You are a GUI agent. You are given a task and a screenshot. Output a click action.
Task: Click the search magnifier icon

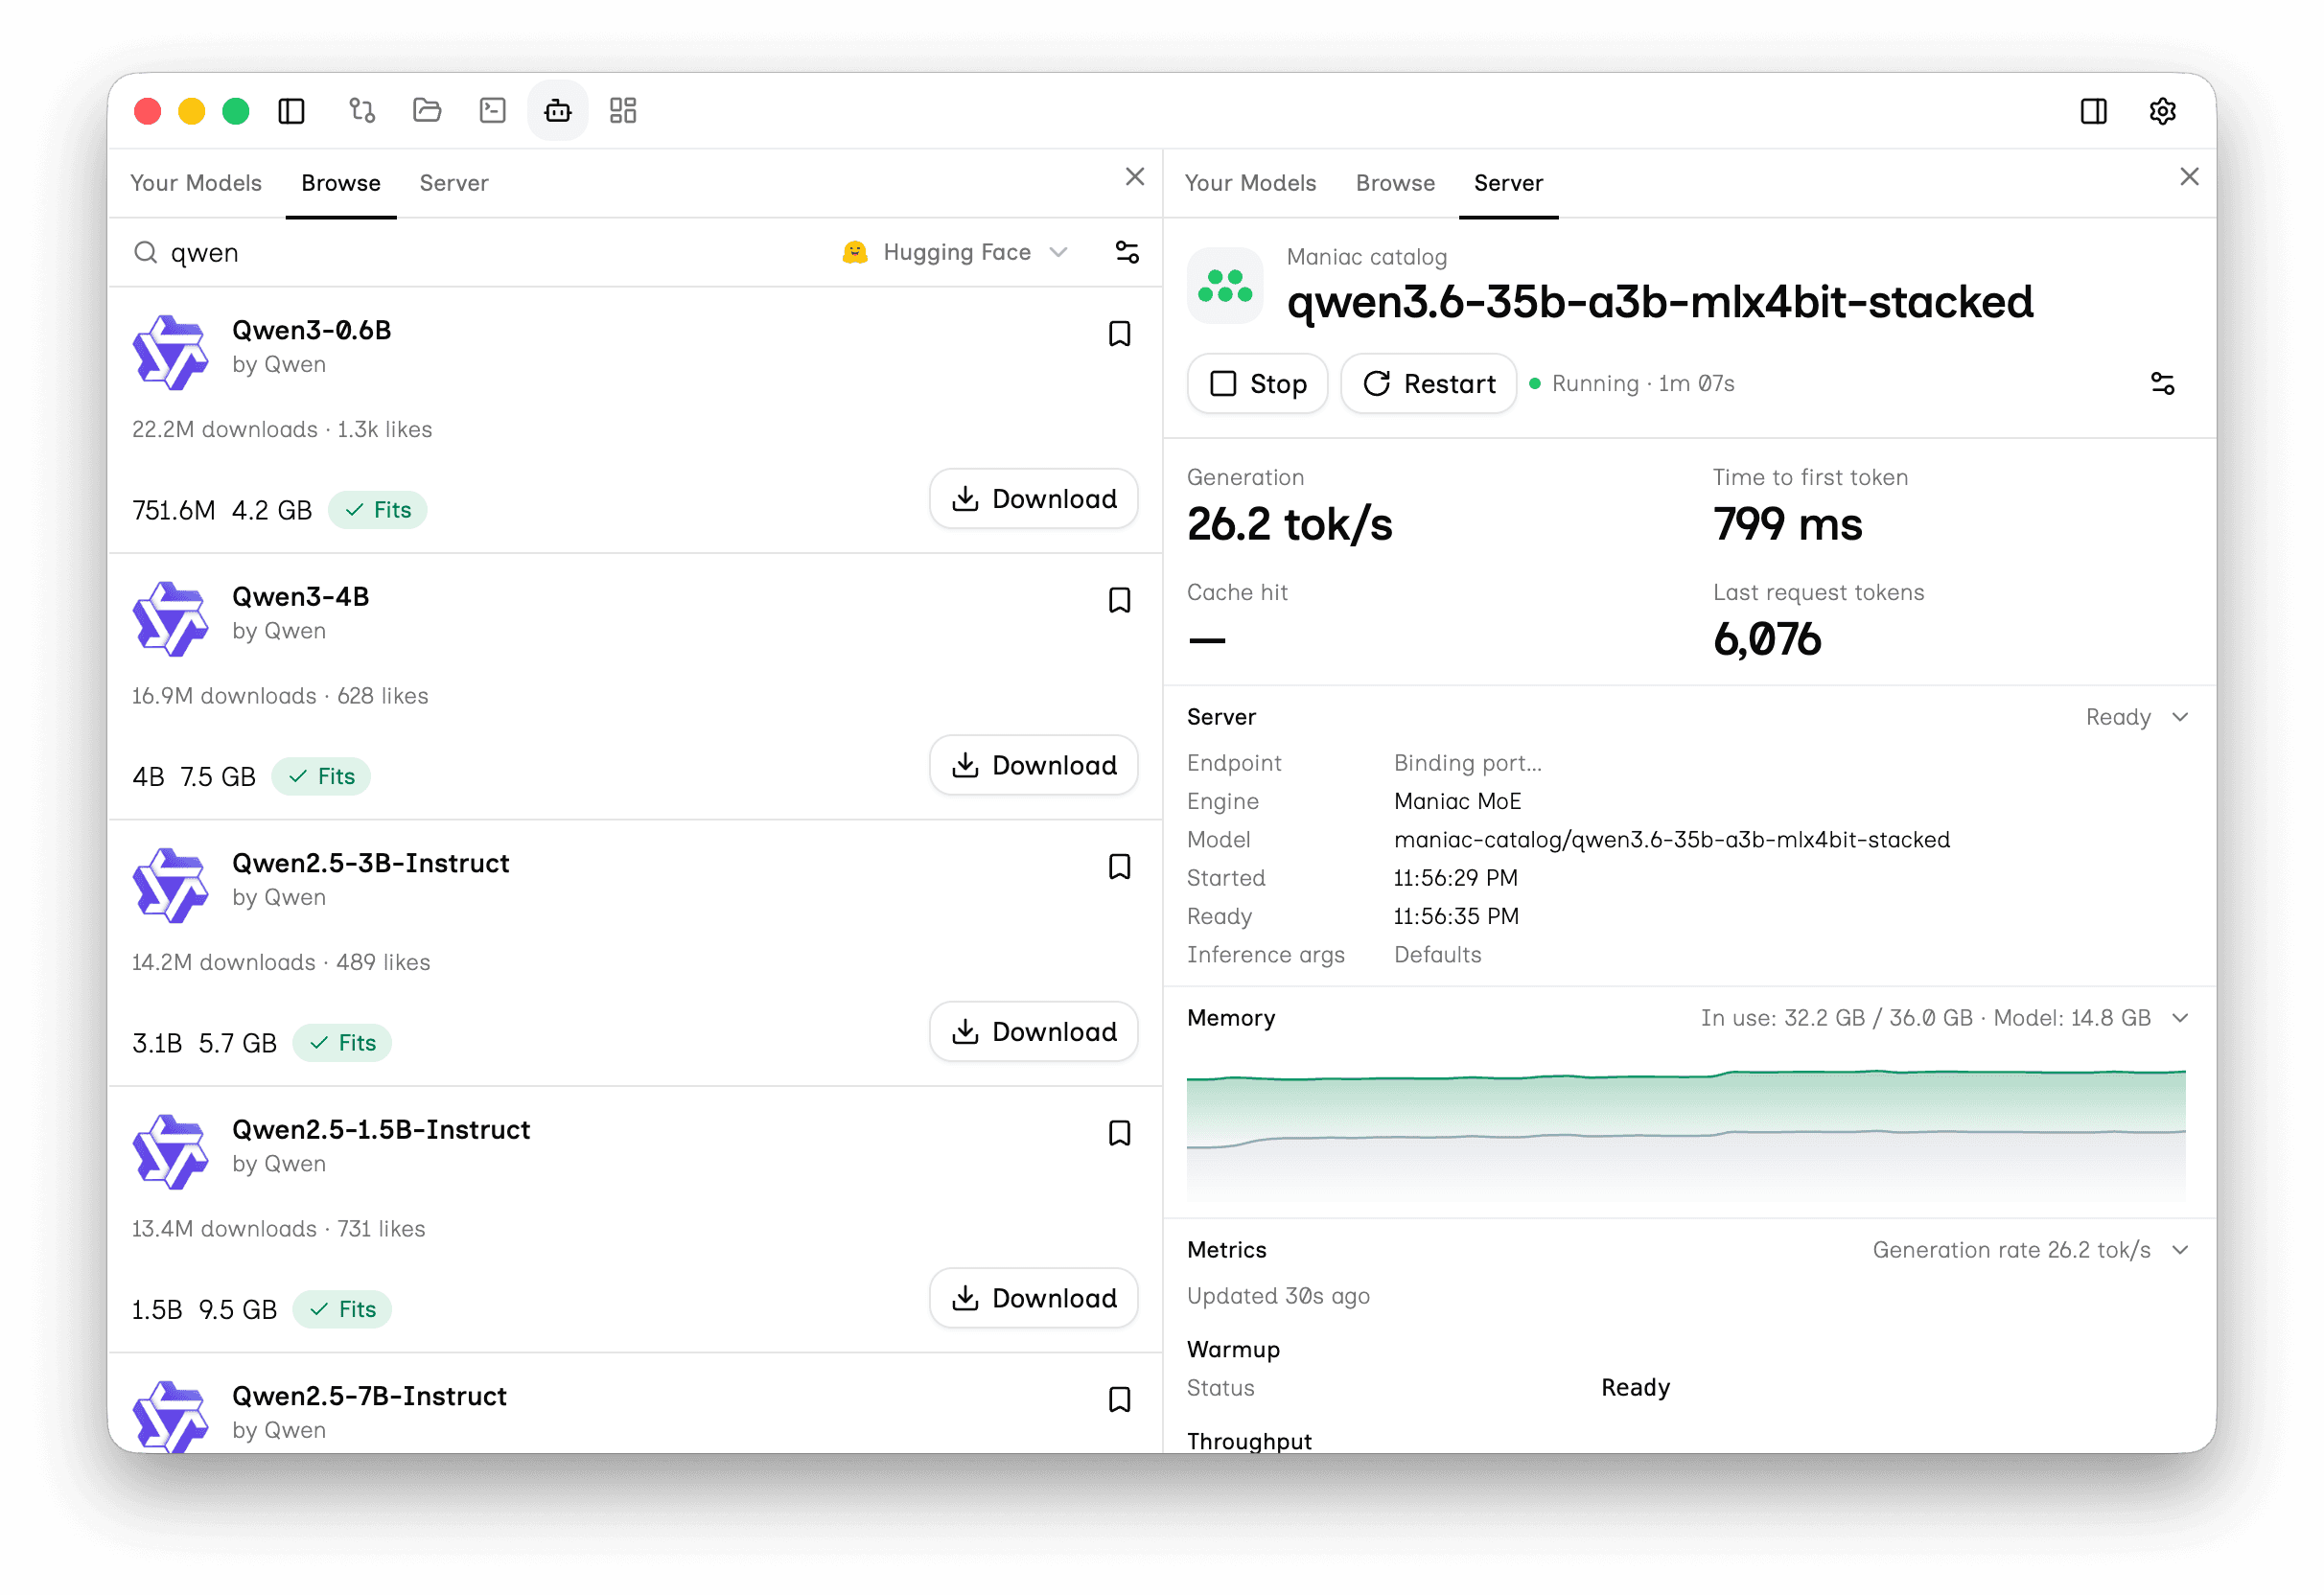coord(146,252)
